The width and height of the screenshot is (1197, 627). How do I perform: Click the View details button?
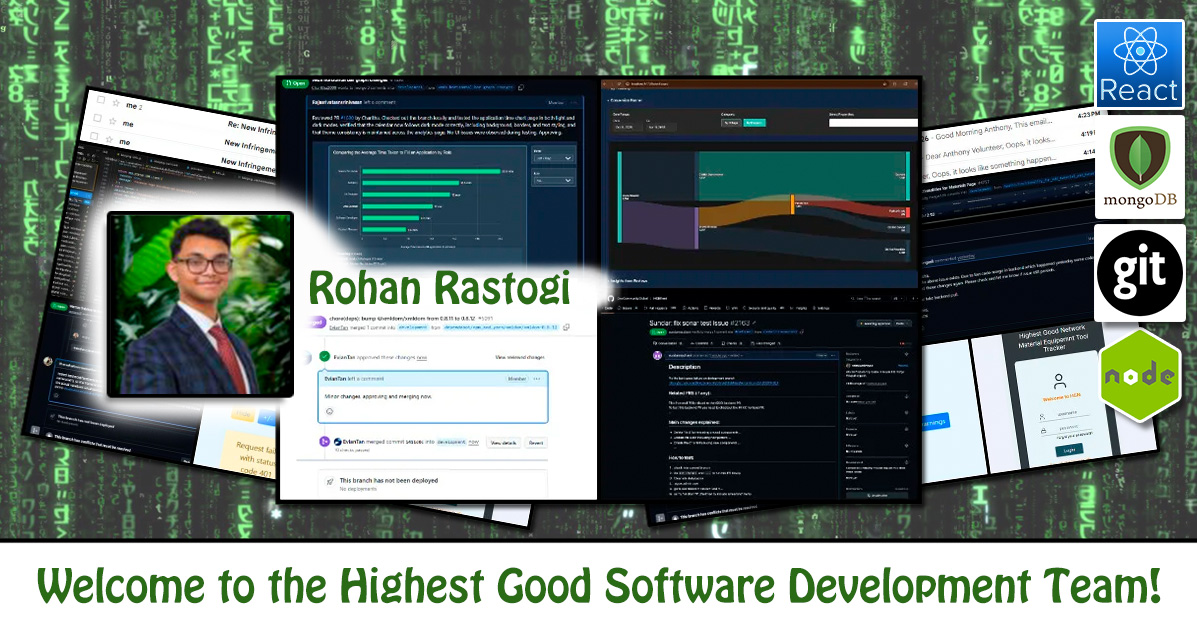503,442
